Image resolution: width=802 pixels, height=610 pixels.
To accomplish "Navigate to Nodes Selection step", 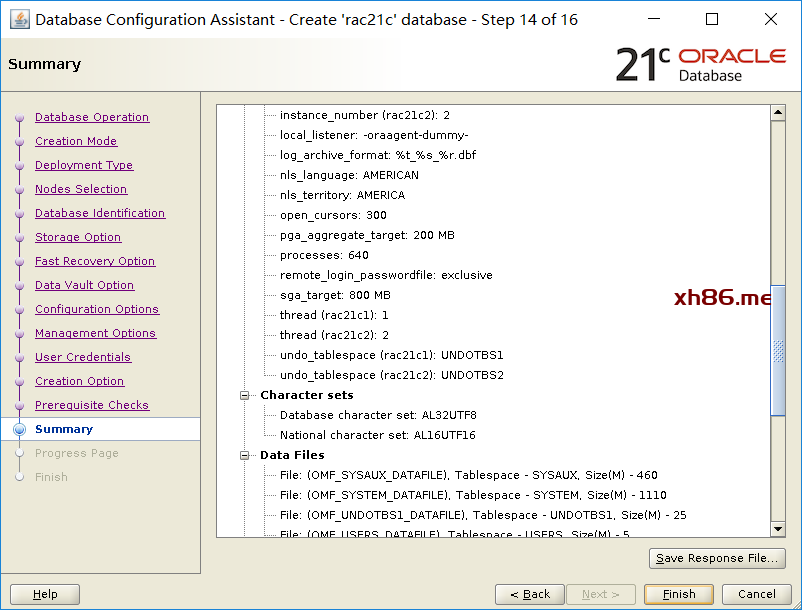I will point(81,189).
